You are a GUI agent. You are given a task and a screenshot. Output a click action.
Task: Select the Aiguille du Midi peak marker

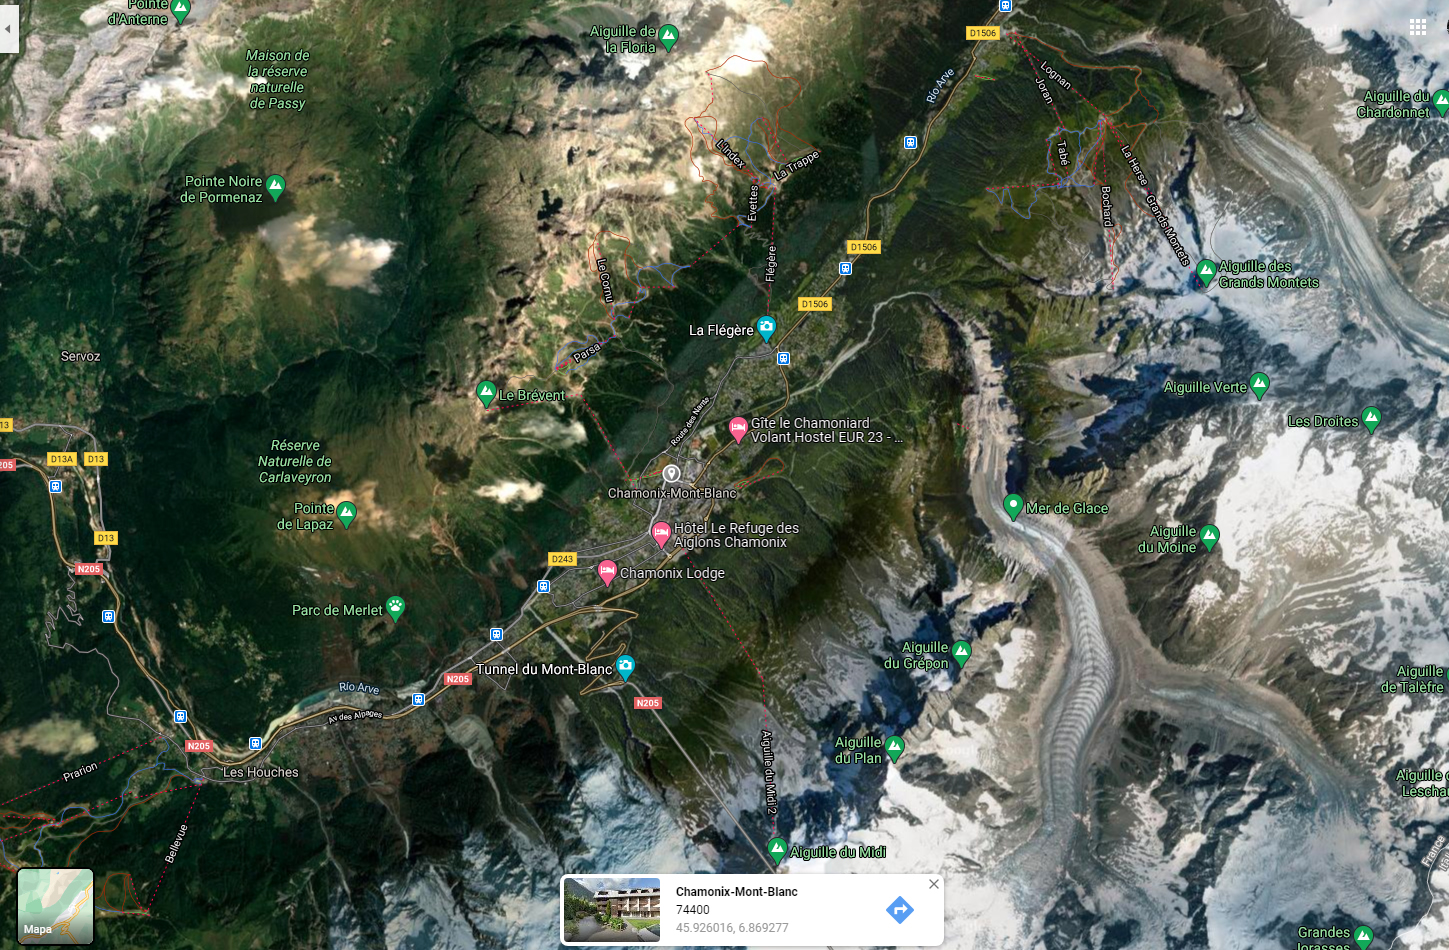(777, 850)
